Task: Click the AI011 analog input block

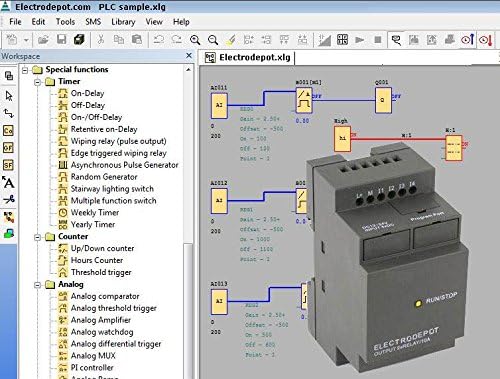Action: [219, 106]
